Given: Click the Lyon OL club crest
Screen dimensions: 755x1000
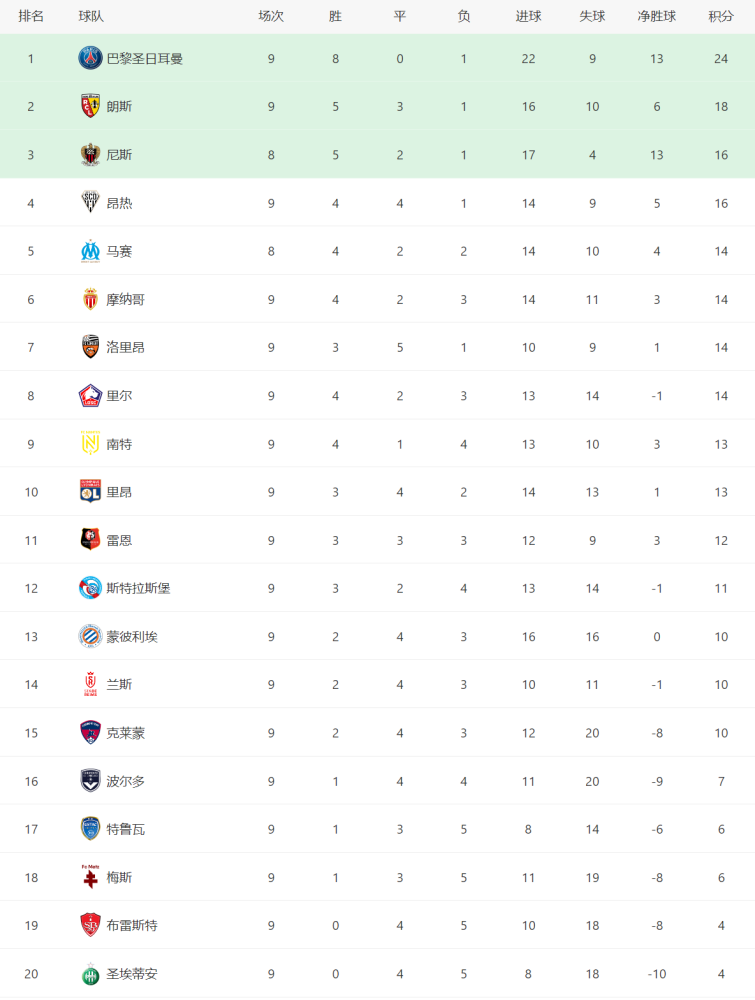Looking at the screenshot, I should [91, 492].
